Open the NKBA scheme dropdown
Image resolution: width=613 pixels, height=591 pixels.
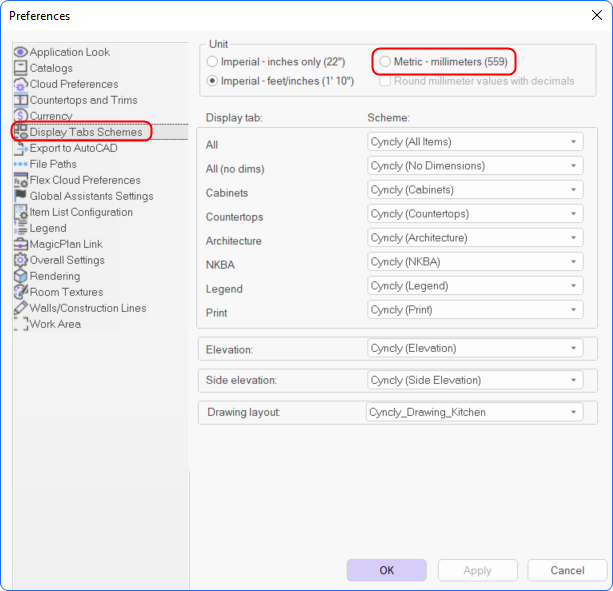pyautogui.click(x=475, y=261)
